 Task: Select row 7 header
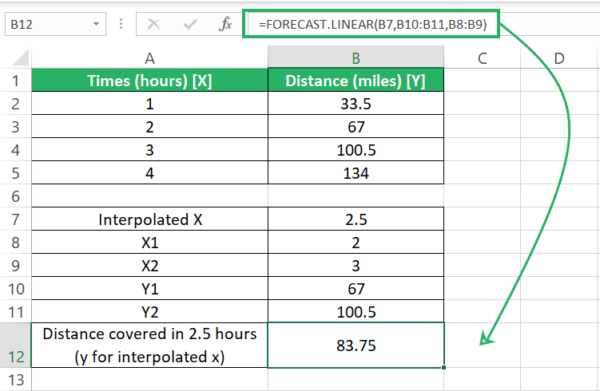click(15, 219)
